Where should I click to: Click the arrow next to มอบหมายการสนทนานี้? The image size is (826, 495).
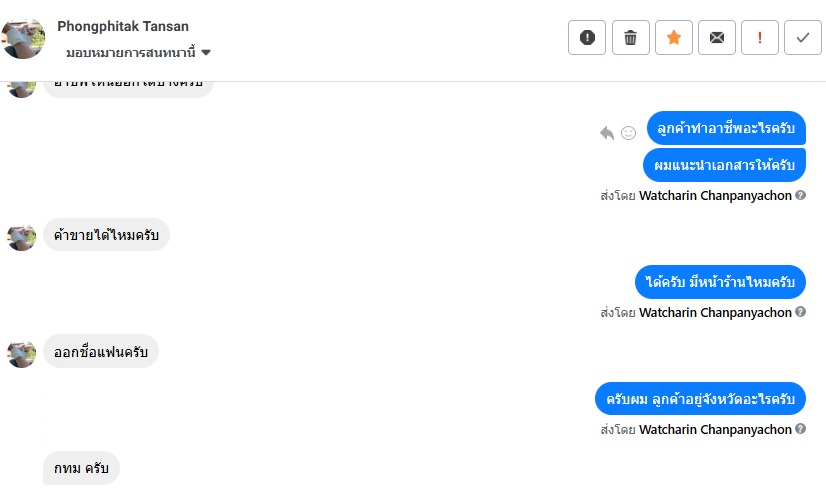(x=206, y=52)
